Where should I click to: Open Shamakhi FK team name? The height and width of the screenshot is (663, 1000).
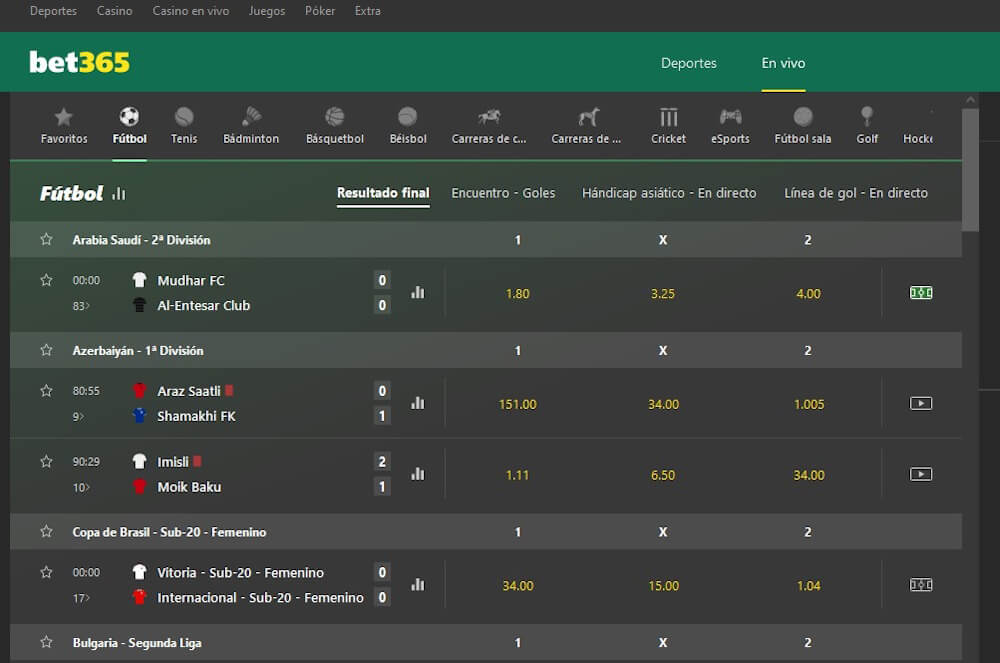pyautogui.click(x=196, y=416)
